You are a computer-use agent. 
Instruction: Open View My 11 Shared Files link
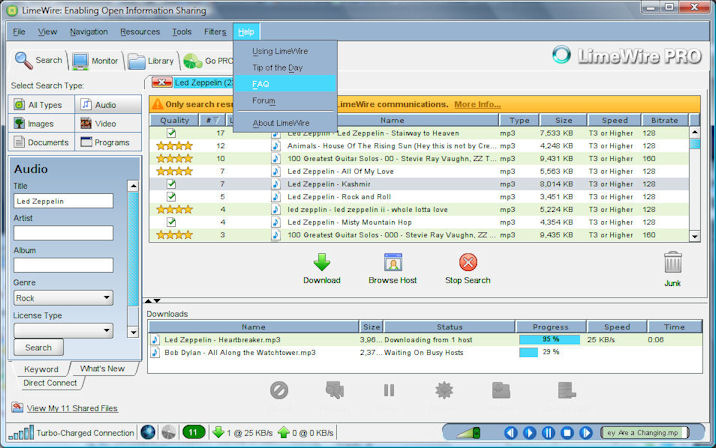[x=71, y=408]
